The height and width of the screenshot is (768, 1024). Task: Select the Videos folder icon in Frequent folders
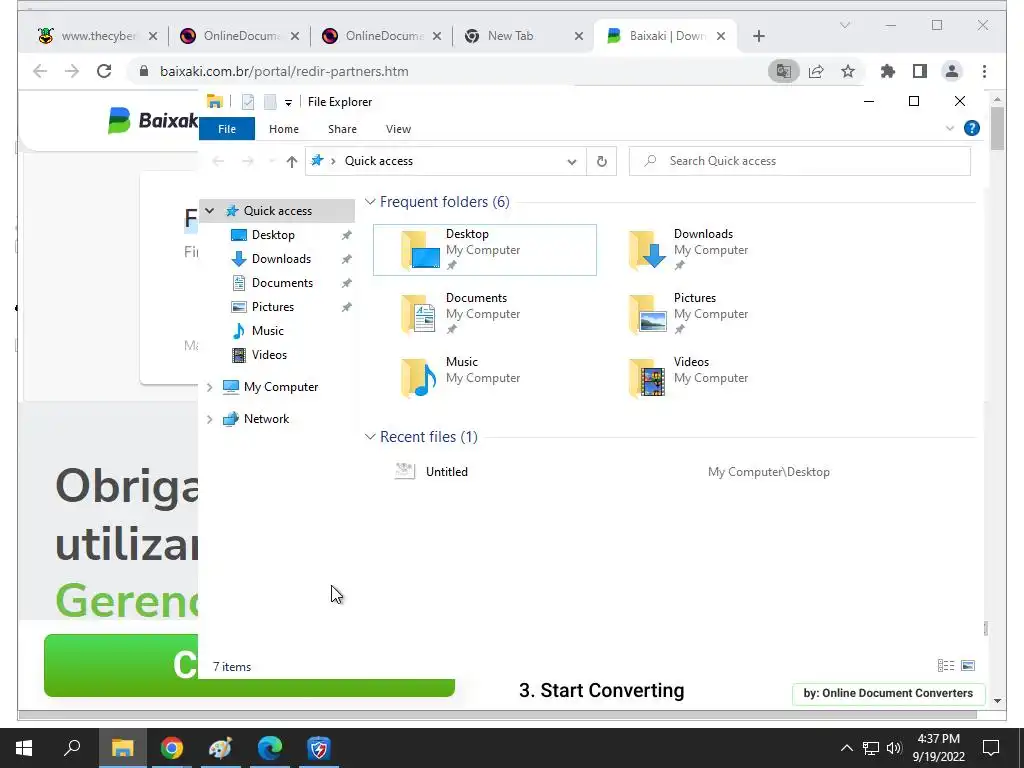click(x=647, y=378)
